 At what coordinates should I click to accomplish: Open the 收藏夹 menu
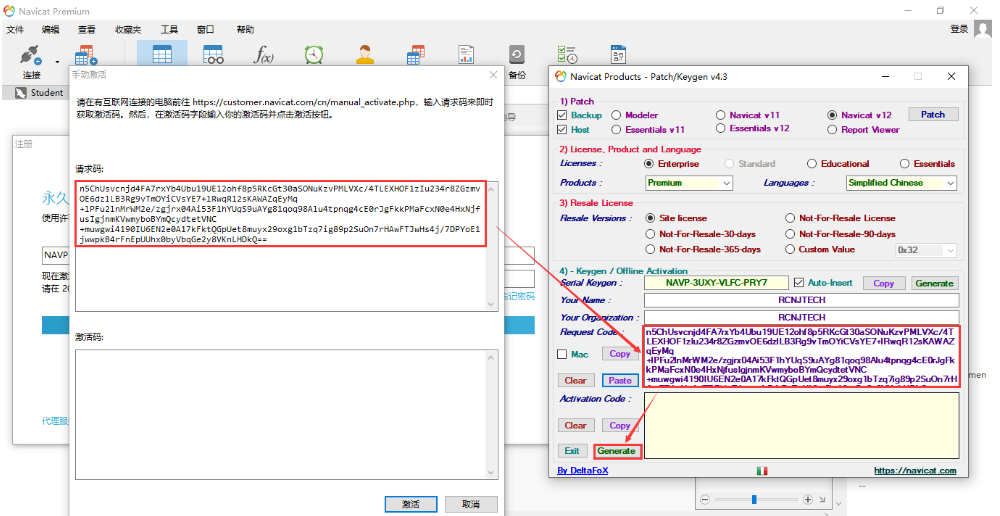tap(128, 29)
